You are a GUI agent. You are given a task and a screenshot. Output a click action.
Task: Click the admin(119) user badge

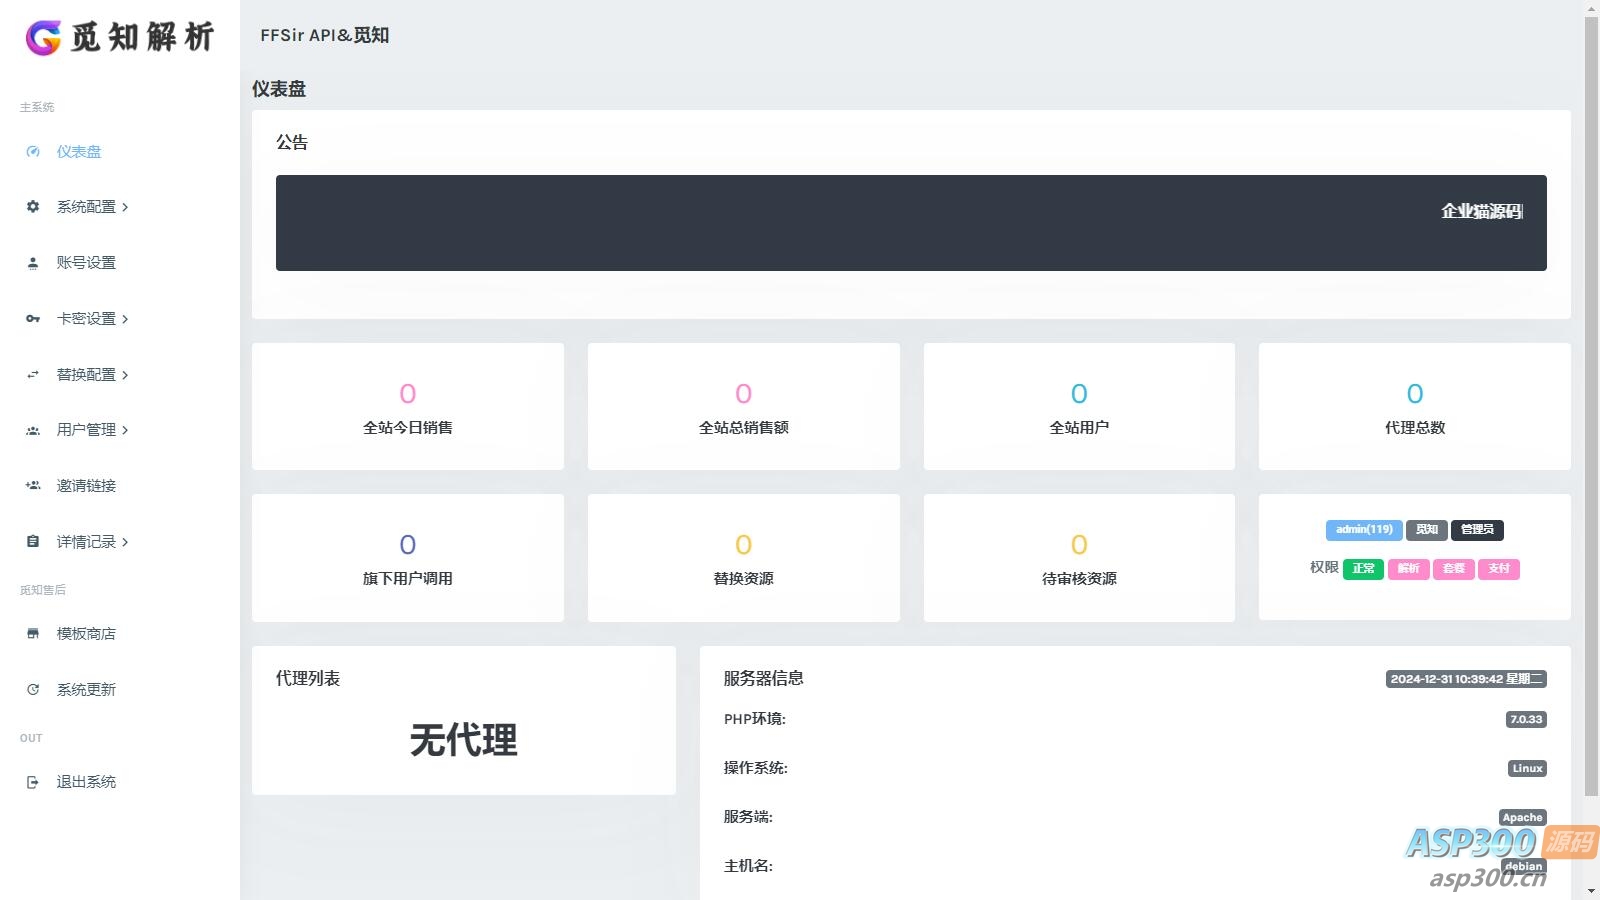1364,530
